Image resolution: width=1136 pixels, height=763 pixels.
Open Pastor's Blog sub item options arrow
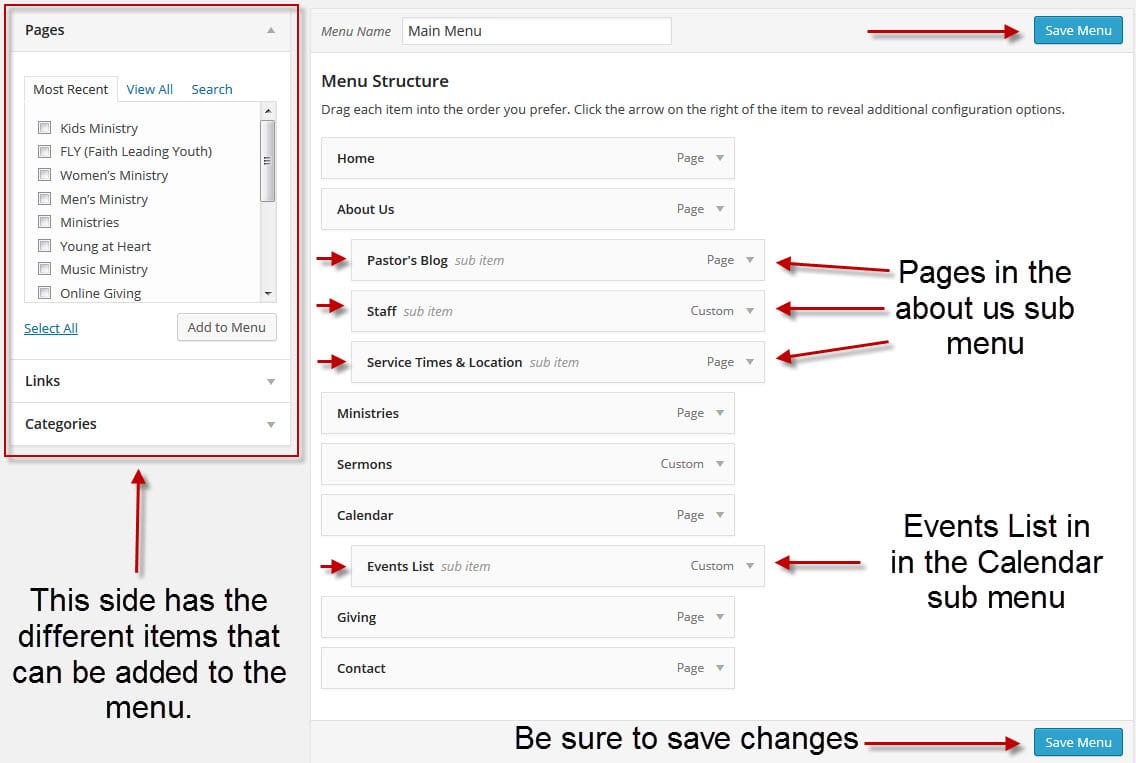(x=750, y=260)
